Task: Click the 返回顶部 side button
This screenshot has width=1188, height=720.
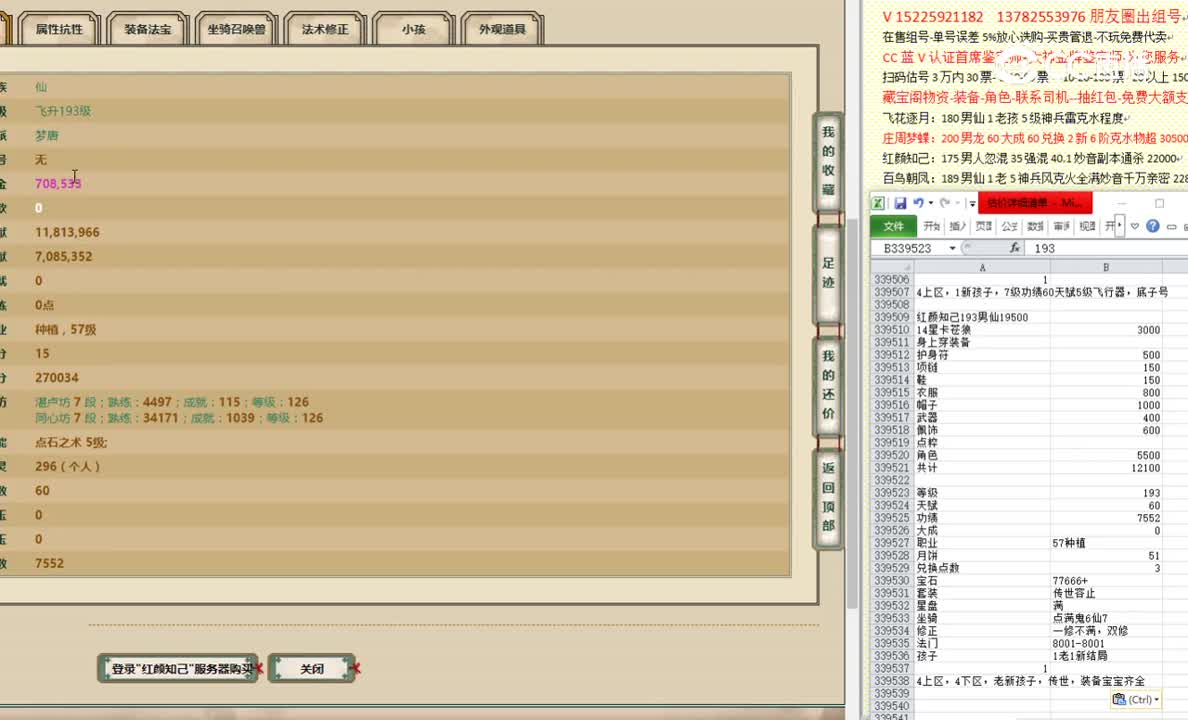Action: click(828, 498)
